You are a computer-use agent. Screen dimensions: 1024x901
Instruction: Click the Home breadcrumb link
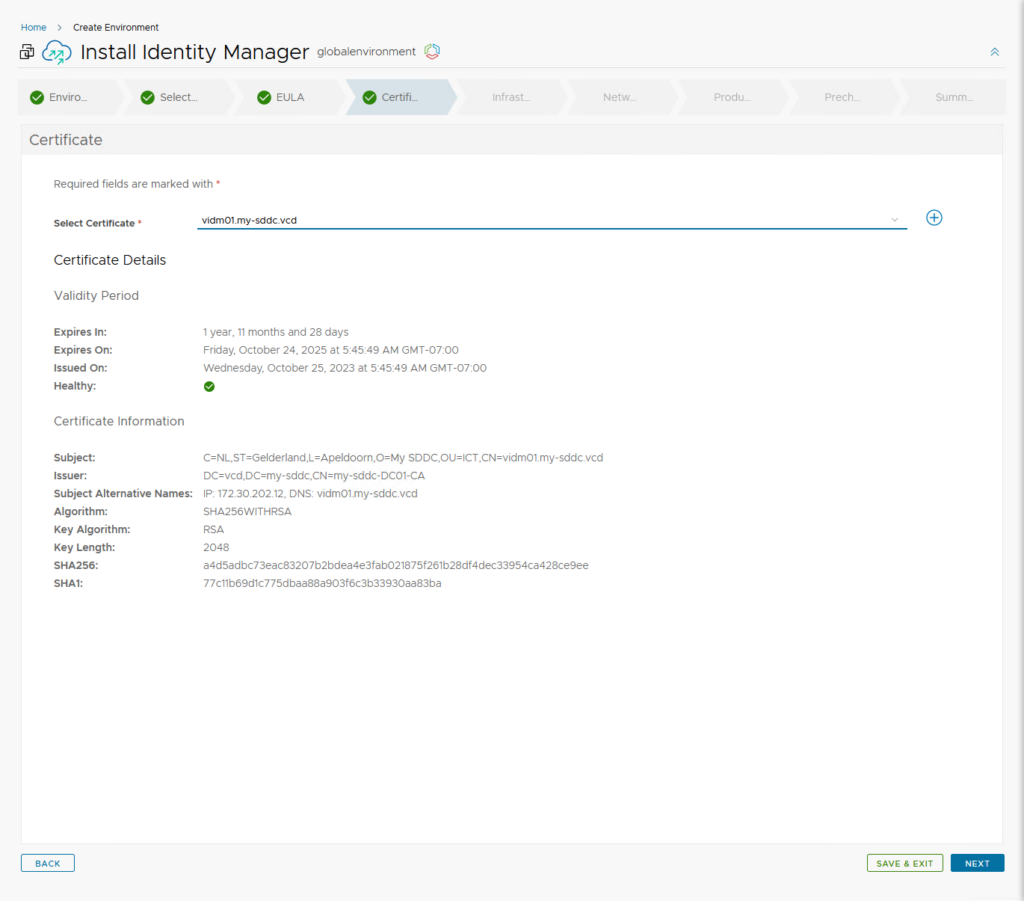coord(33,27)
